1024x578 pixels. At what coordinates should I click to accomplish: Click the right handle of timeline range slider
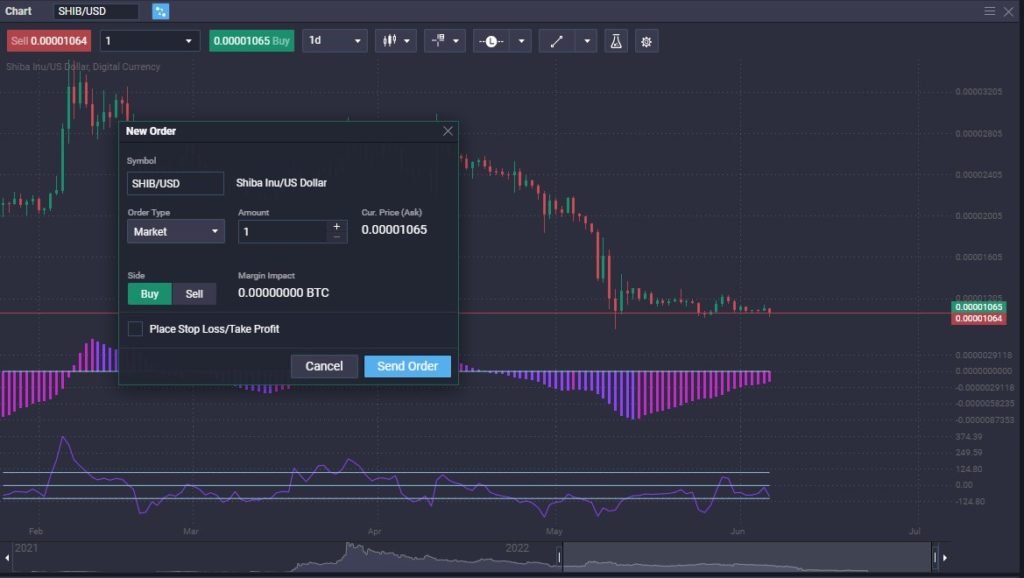(x=935, y=556)
